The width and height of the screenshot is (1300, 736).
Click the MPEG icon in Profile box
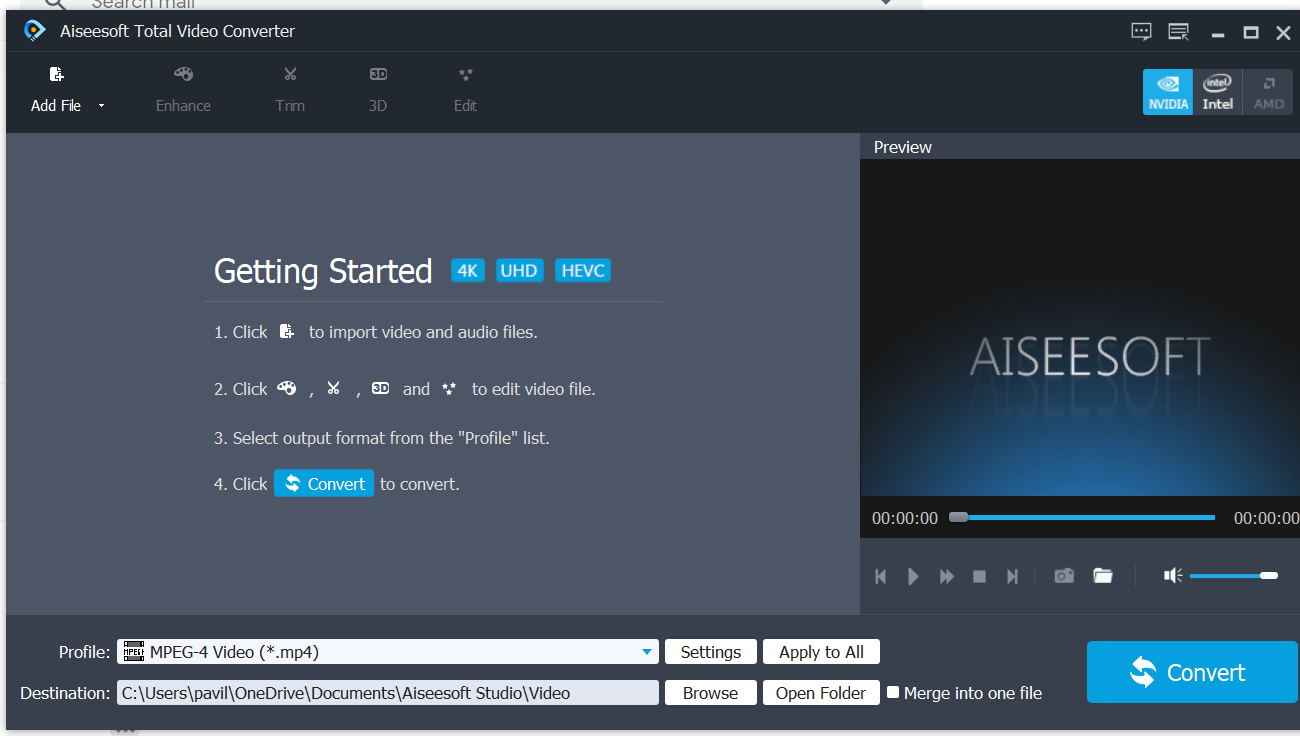[133, 652]
